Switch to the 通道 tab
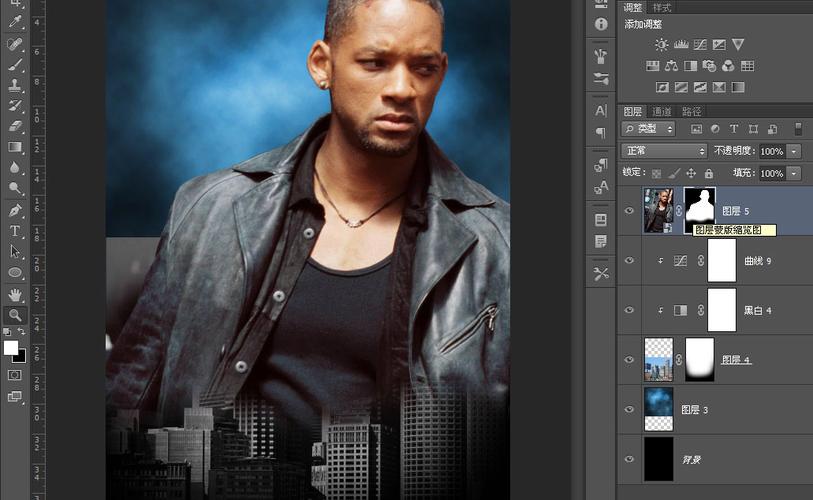The height and width of the screenshot is (500, 813). [662, 111]
